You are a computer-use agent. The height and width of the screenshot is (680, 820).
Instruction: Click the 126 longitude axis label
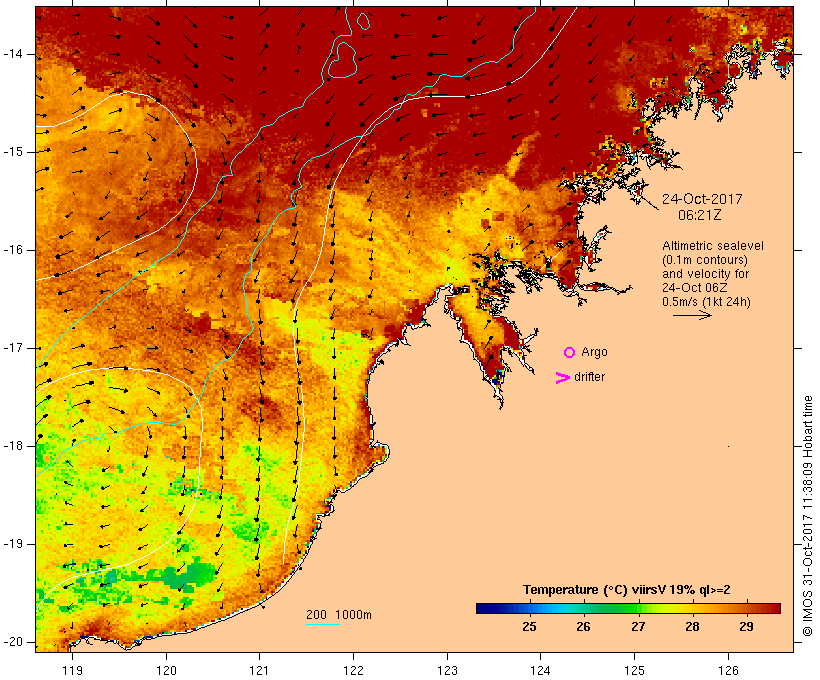(x=728, y=671)
